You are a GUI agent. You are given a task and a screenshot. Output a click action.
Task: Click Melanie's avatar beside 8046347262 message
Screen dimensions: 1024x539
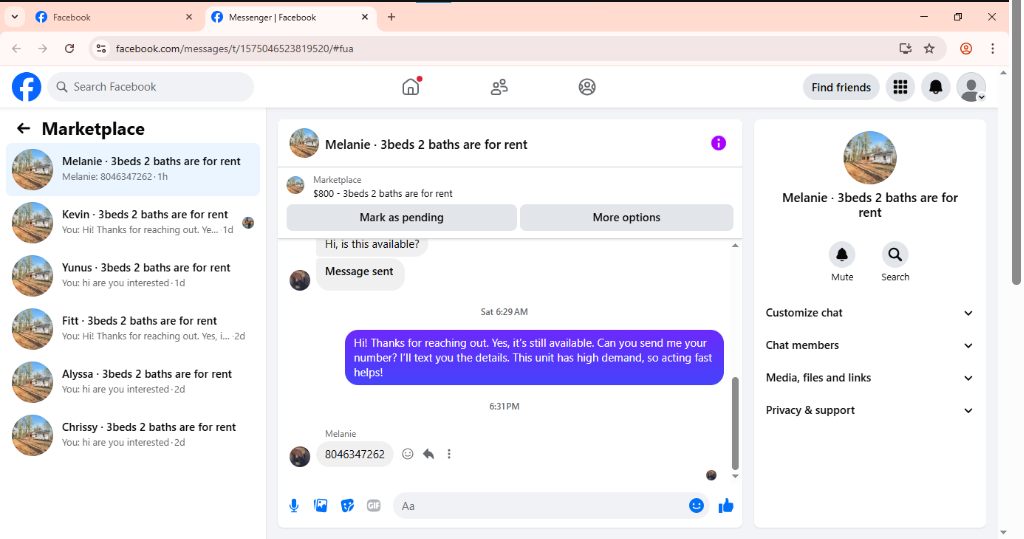point(300,456)
